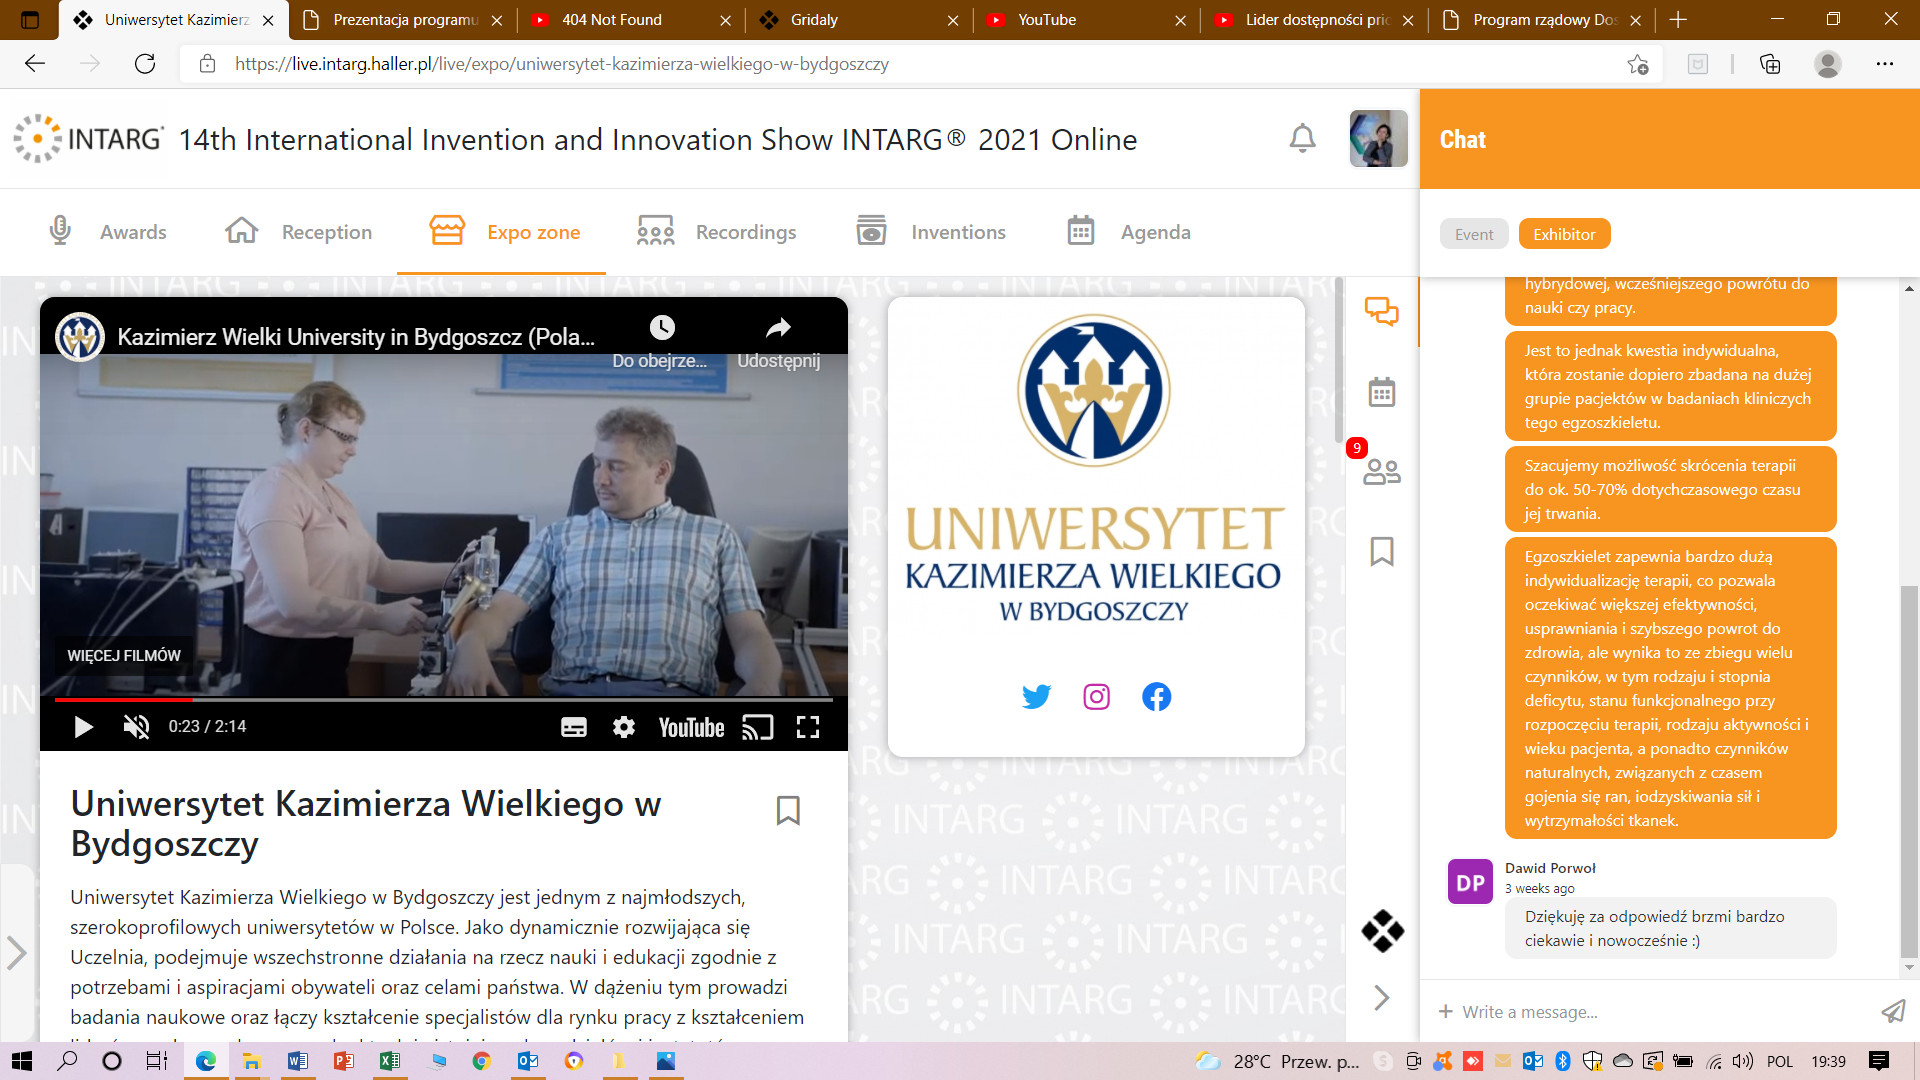Click the video share arrow icon
Viewport: 1920px width, 1080px height.
[x=779, y=327]
